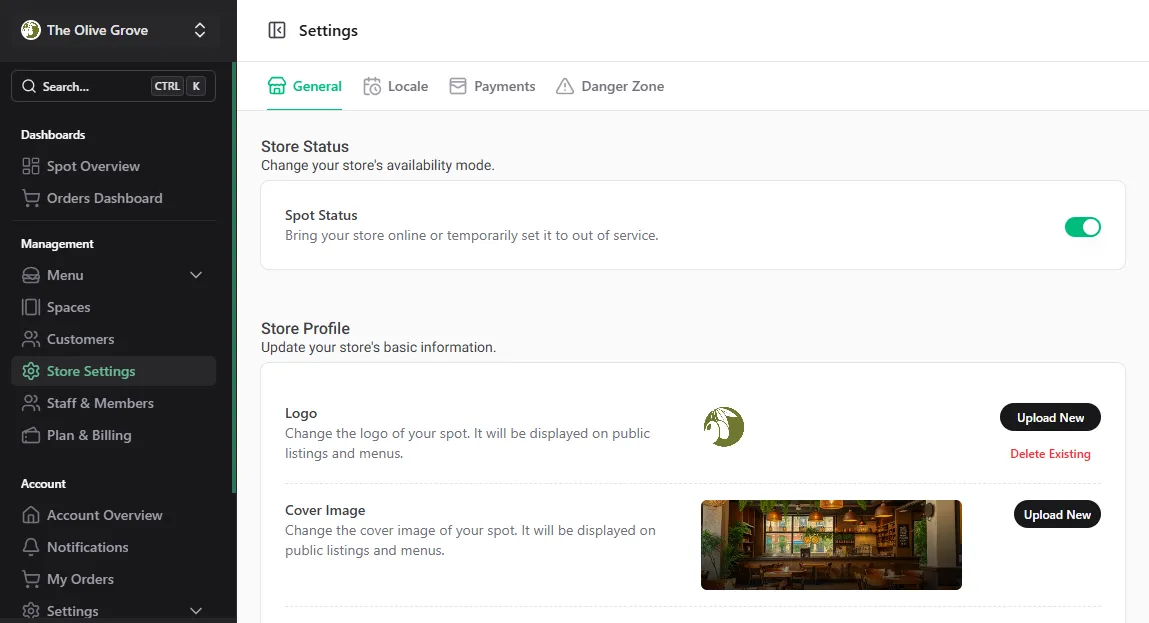Image resolution: width=1149 pixels, height=623 pixels.
Task: Open Customers via the people icon
Action: [x=31, y=339]
